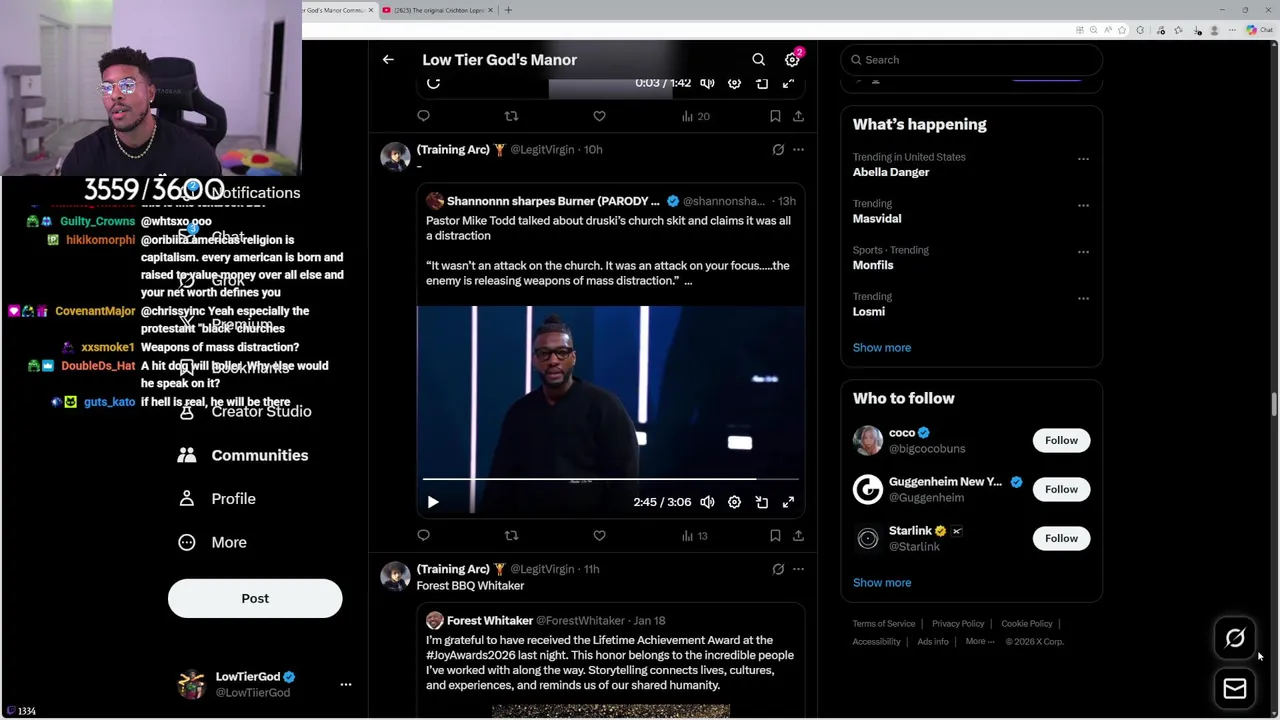This screenshot has height=720, width=1280.
Task: Open settings on the 1:42 video
Action: click(734, 83)
